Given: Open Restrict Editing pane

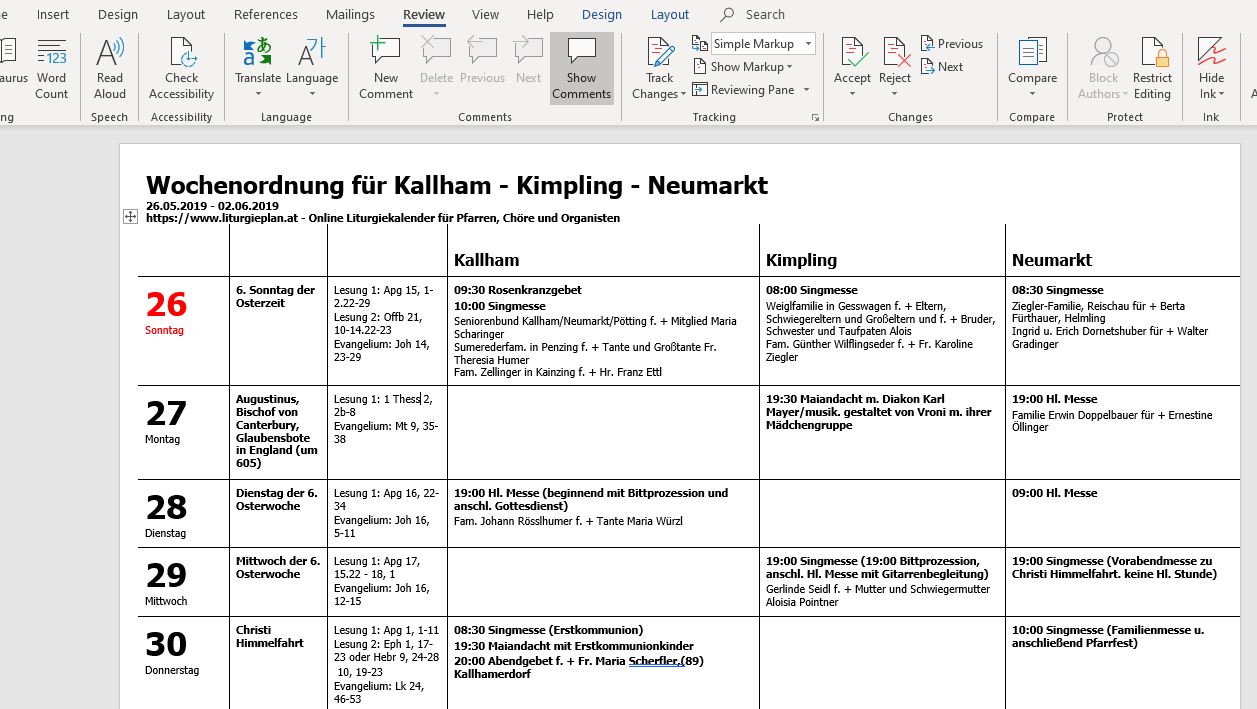Looking at the screenshot, I should pyautogui.click(x=1152, y=68).
